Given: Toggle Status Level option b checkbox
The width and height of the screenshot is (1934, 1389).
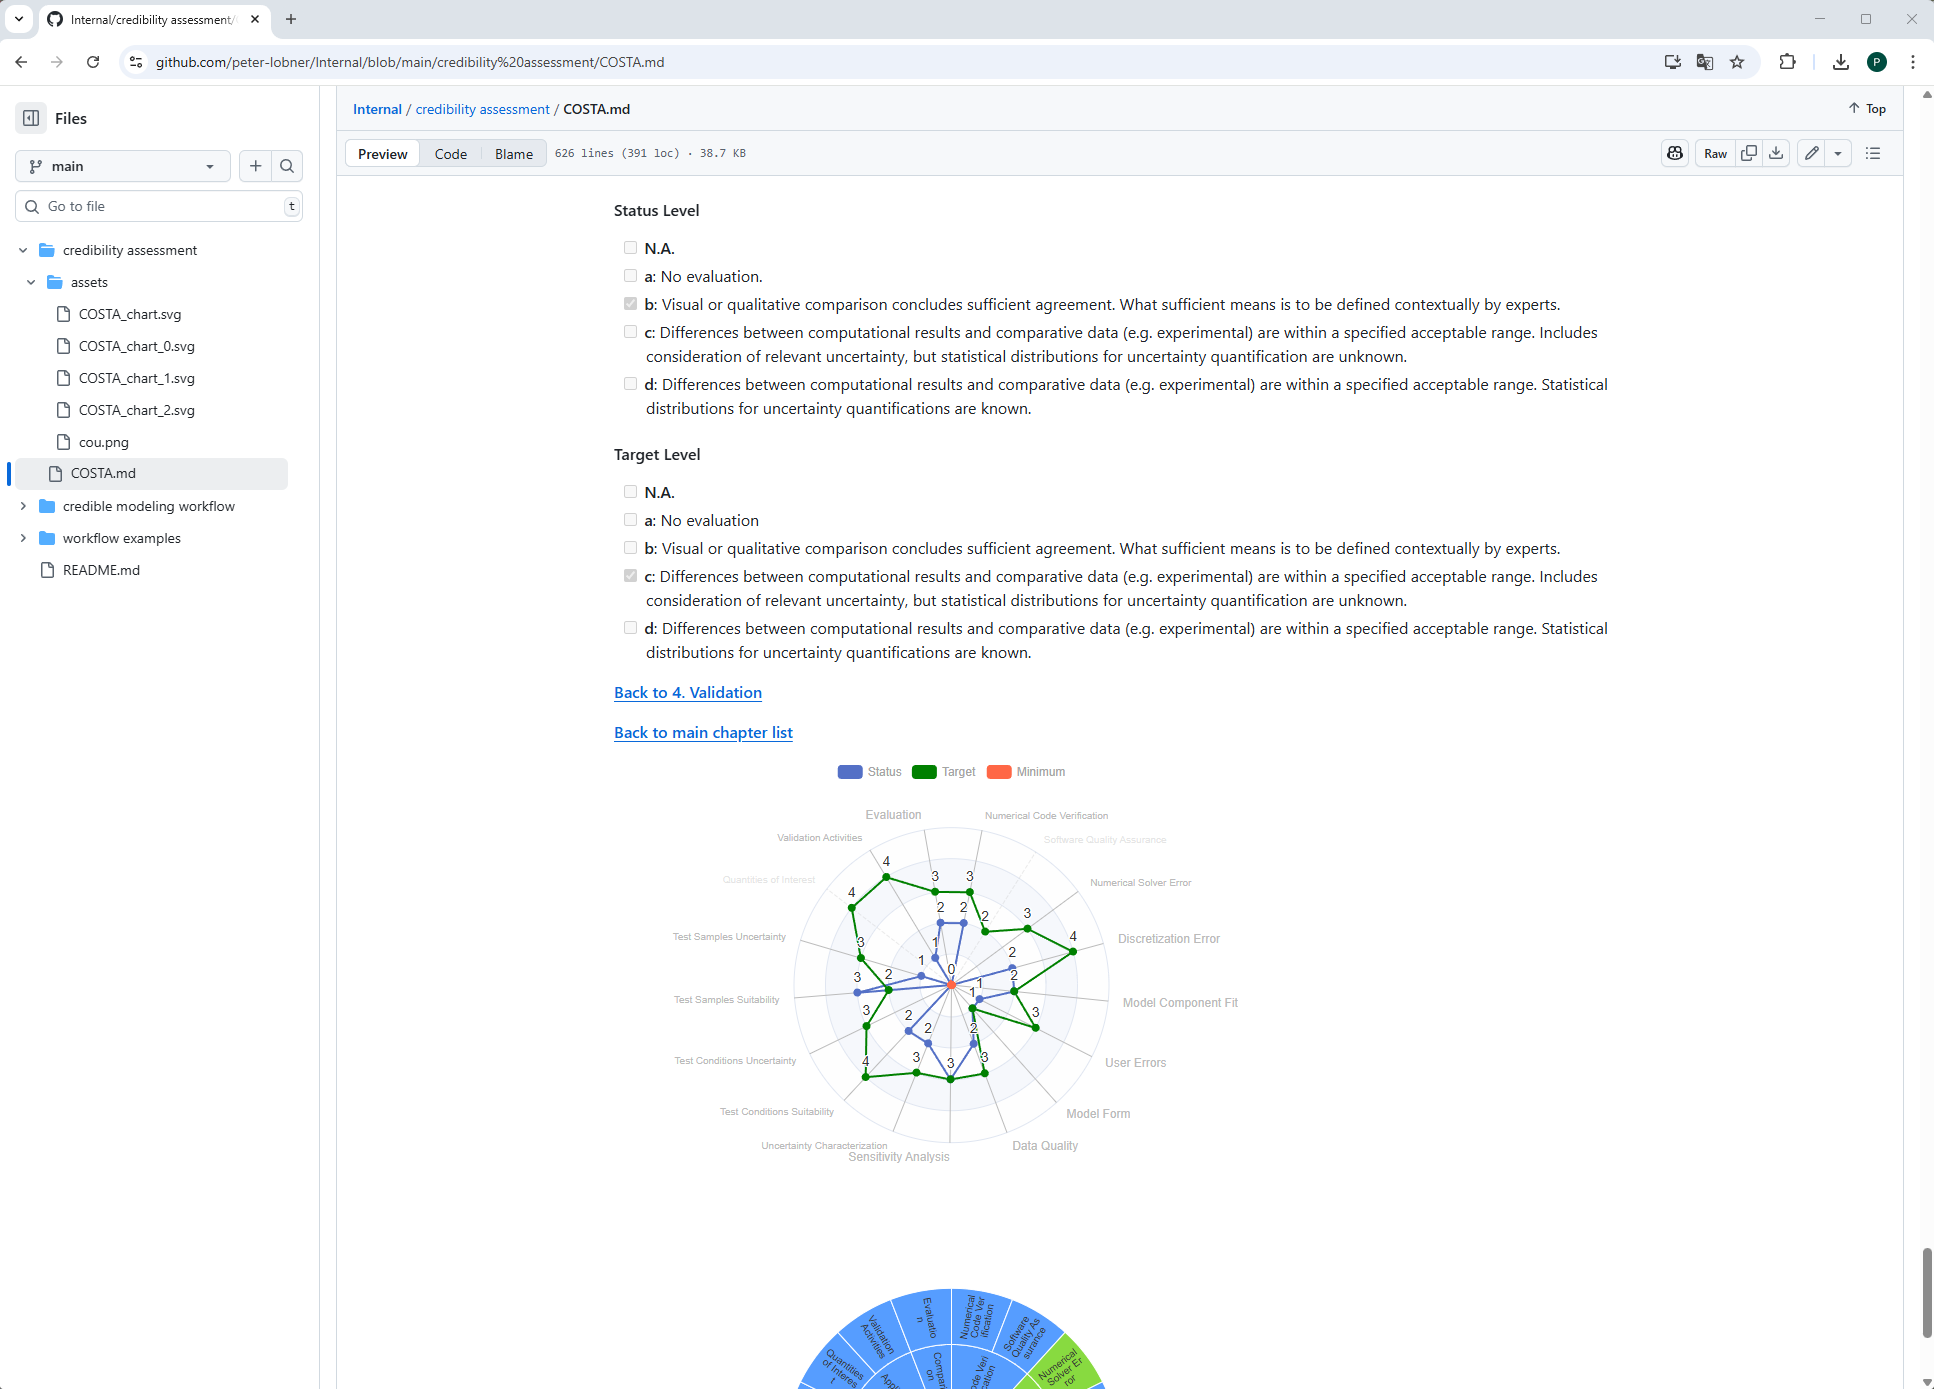Looking at the screenshot, I should pos(630,303).
